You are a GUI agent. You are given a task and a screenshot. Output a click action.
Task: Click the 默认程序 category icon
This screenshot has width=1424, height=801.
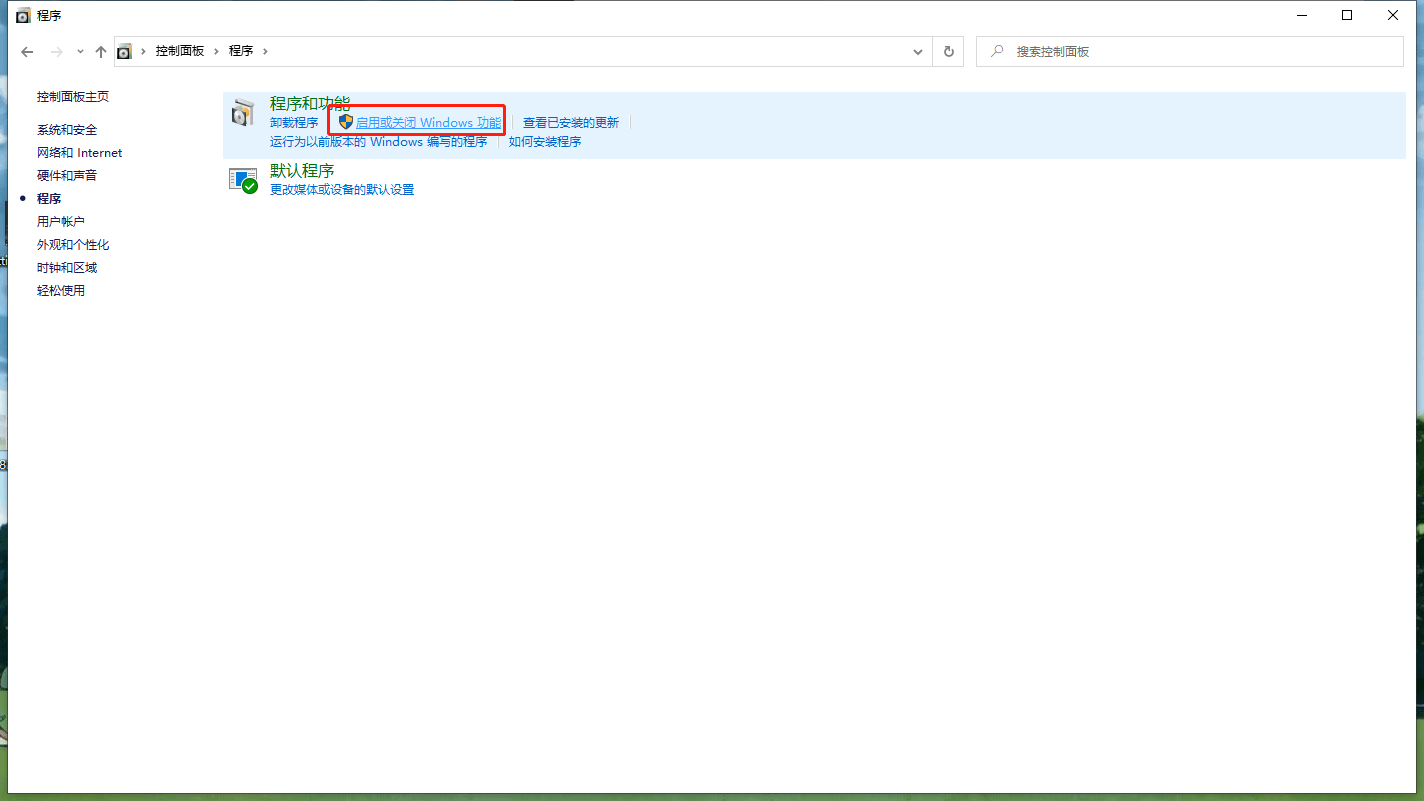(x=243, y=180)
